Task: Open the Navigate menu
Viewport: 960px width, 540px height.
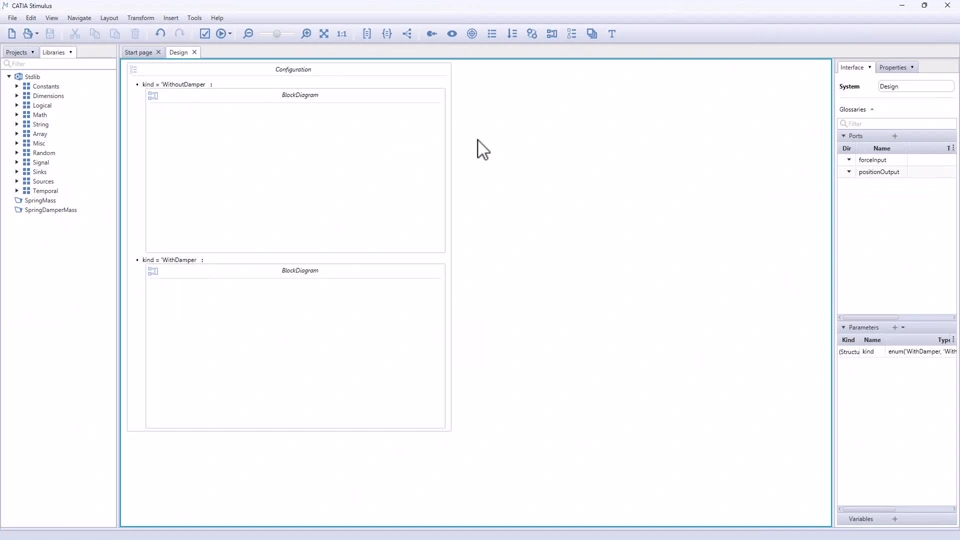Action: pos(79,18)
